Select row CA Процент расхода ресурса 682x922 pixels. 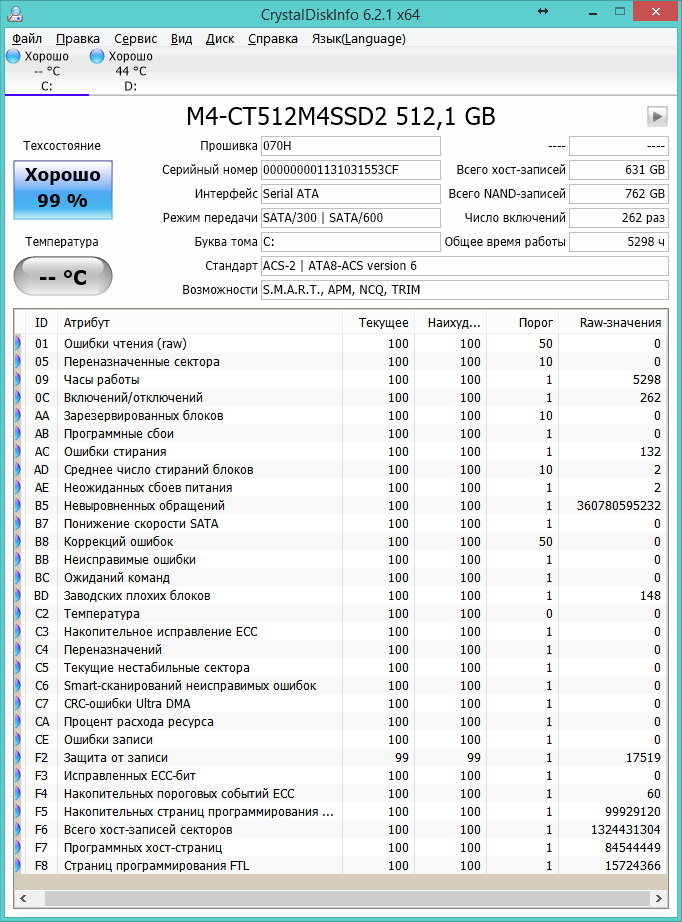pyautogui.click(x=341, y=721)
